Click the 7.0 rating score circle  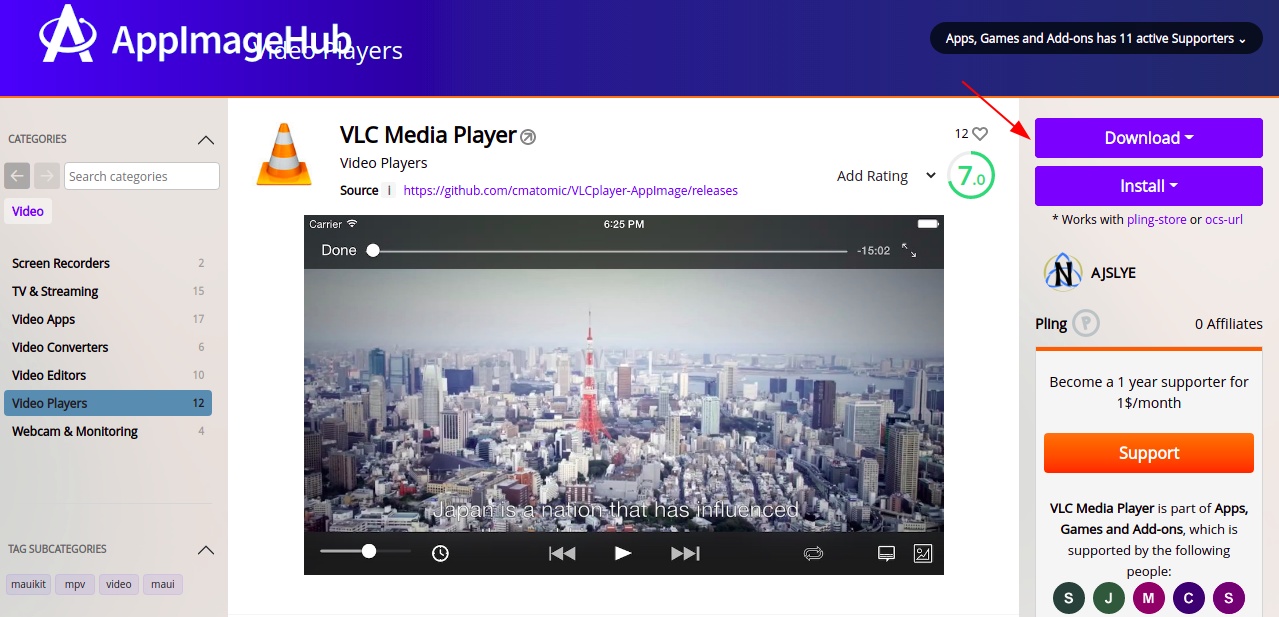[970, 175]
